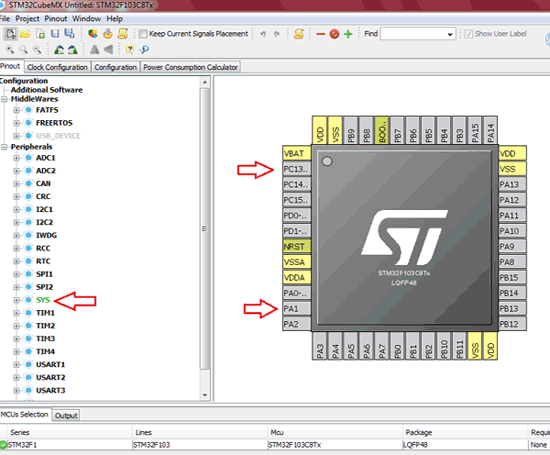Click the red minus icon
Viewport: 550px width, 455px height.
tap(321, 34)
